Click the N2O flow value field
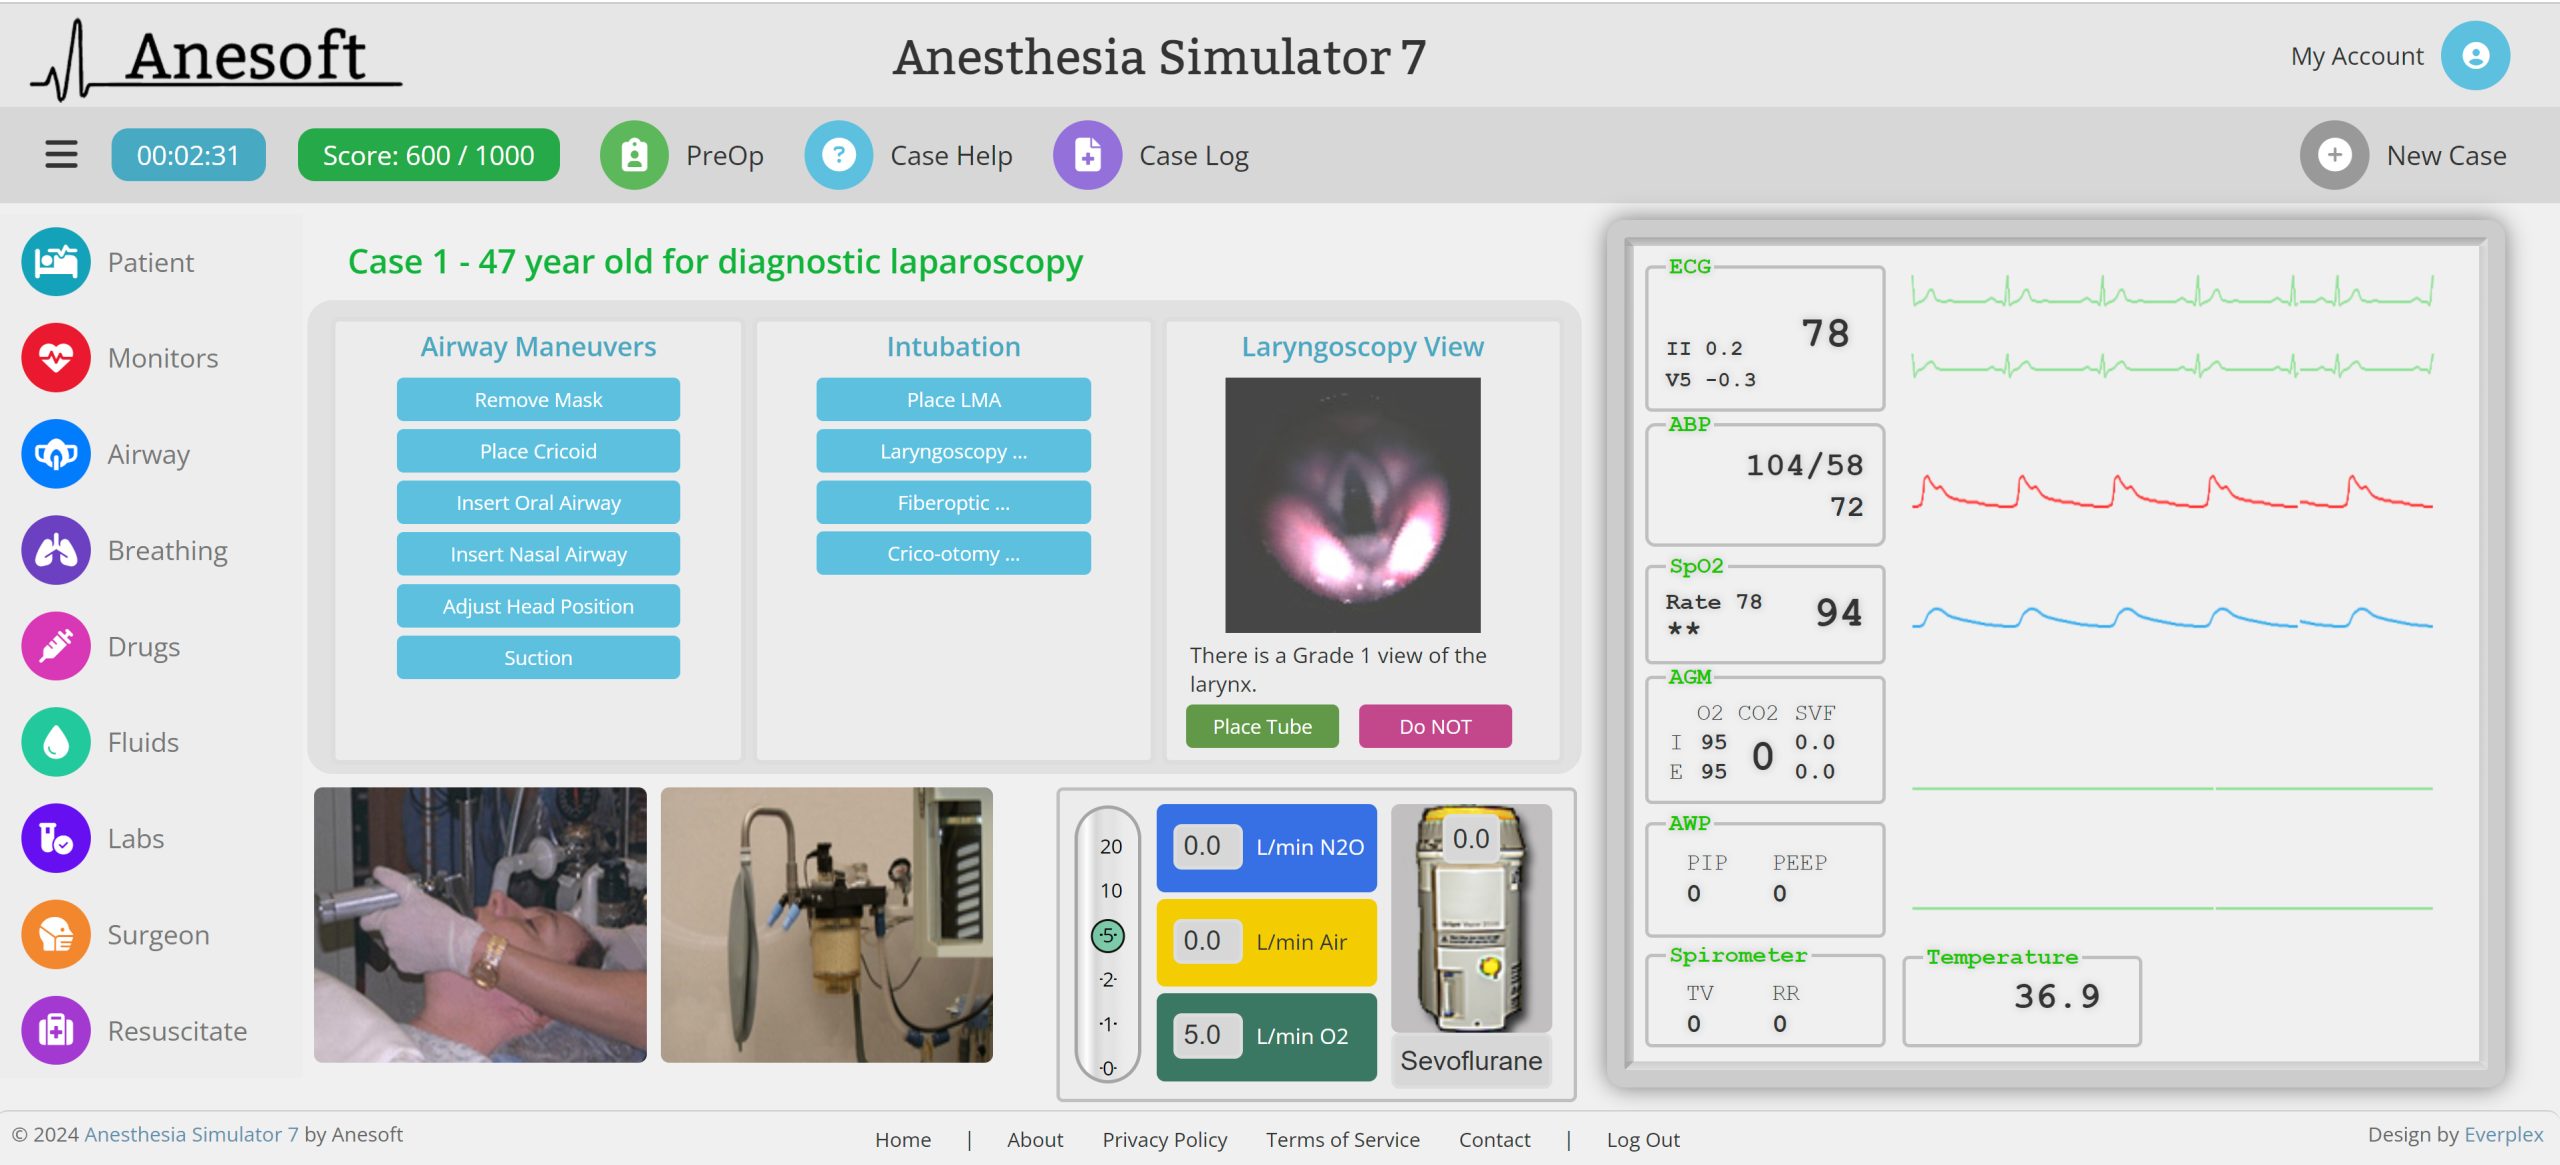This screenshot has height=1165, width=2560. (x=1208, y=846)
